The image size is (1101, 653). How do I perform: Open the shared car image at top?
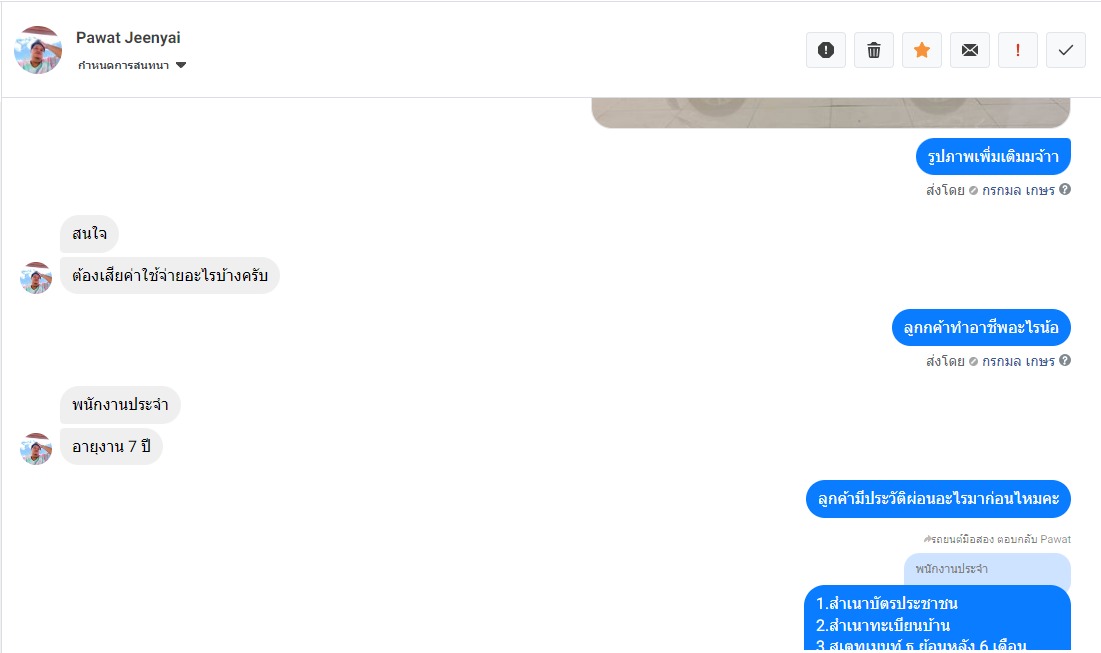(x=831, y=113)
